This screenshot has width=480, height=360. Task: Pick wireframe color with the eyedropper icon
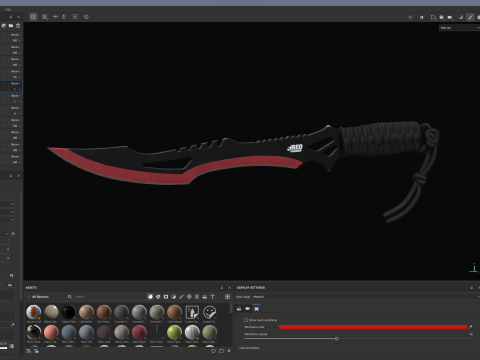pyautogui.click(x=471, y=327)
